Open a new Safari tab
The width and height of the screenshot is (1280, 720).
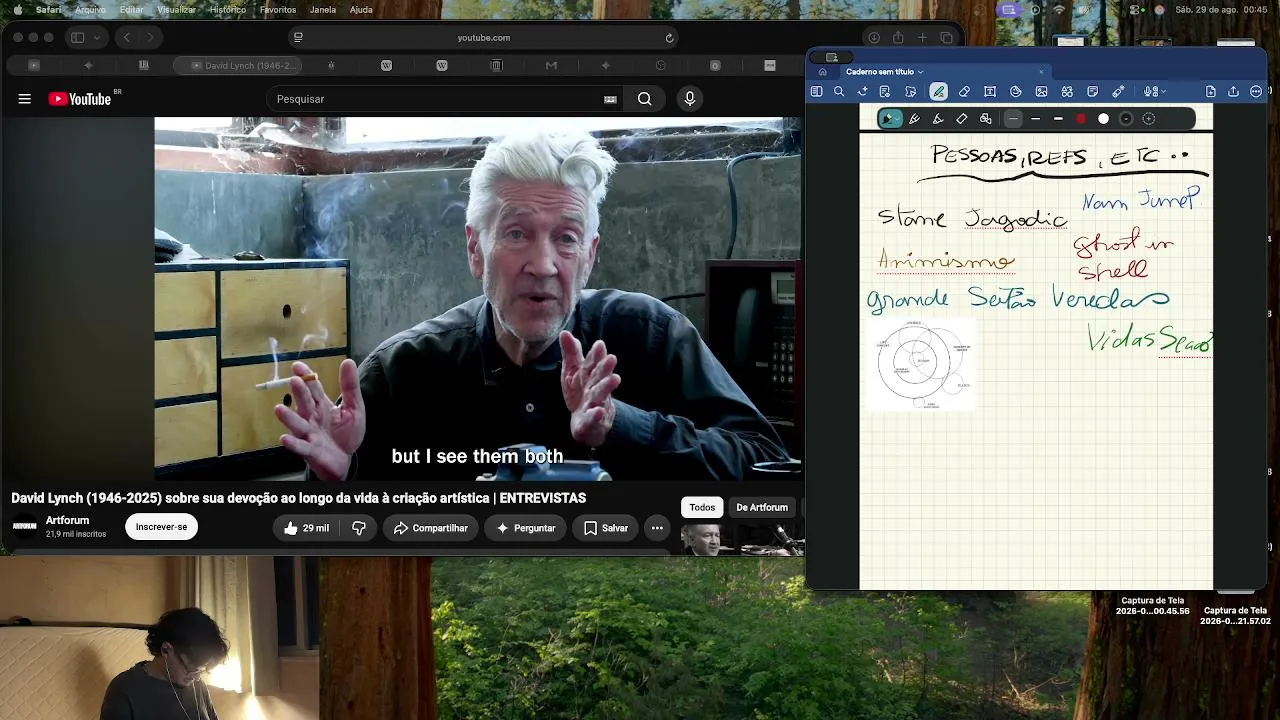(922, 38)
